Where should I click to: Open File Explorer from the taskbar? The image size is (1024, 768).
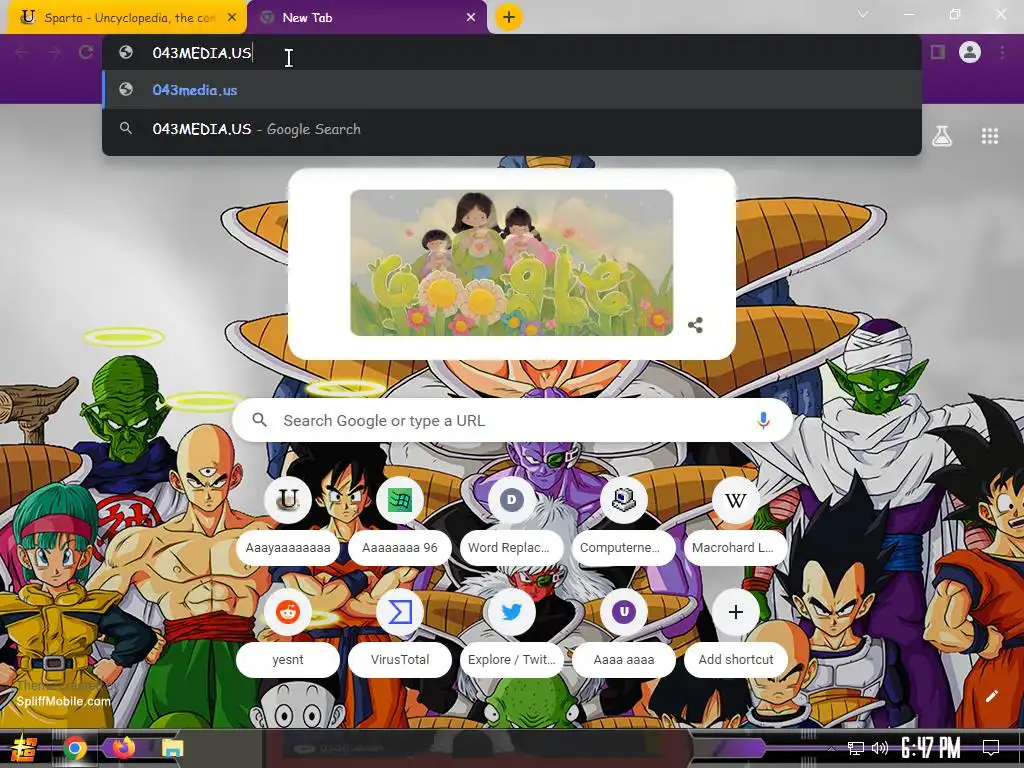pos(172,748)
